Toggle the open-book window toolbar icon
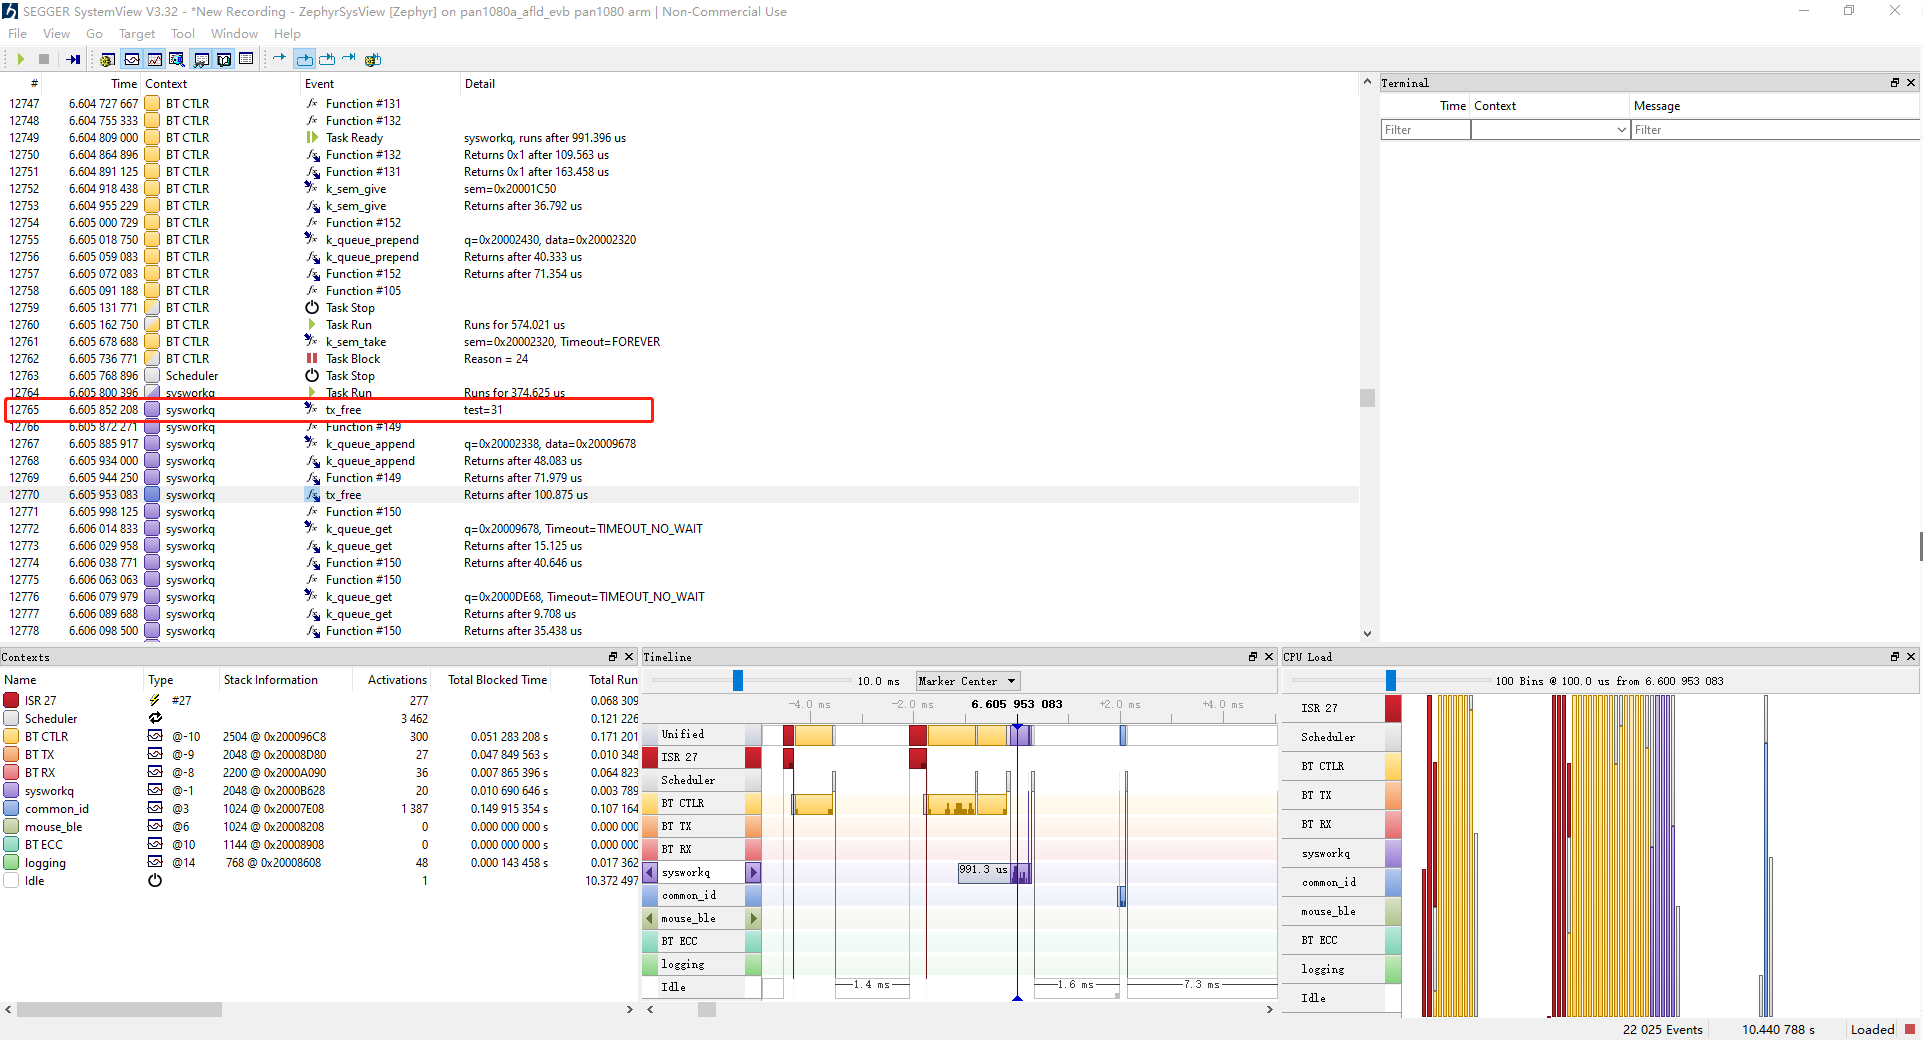 [x=224, y=60]
